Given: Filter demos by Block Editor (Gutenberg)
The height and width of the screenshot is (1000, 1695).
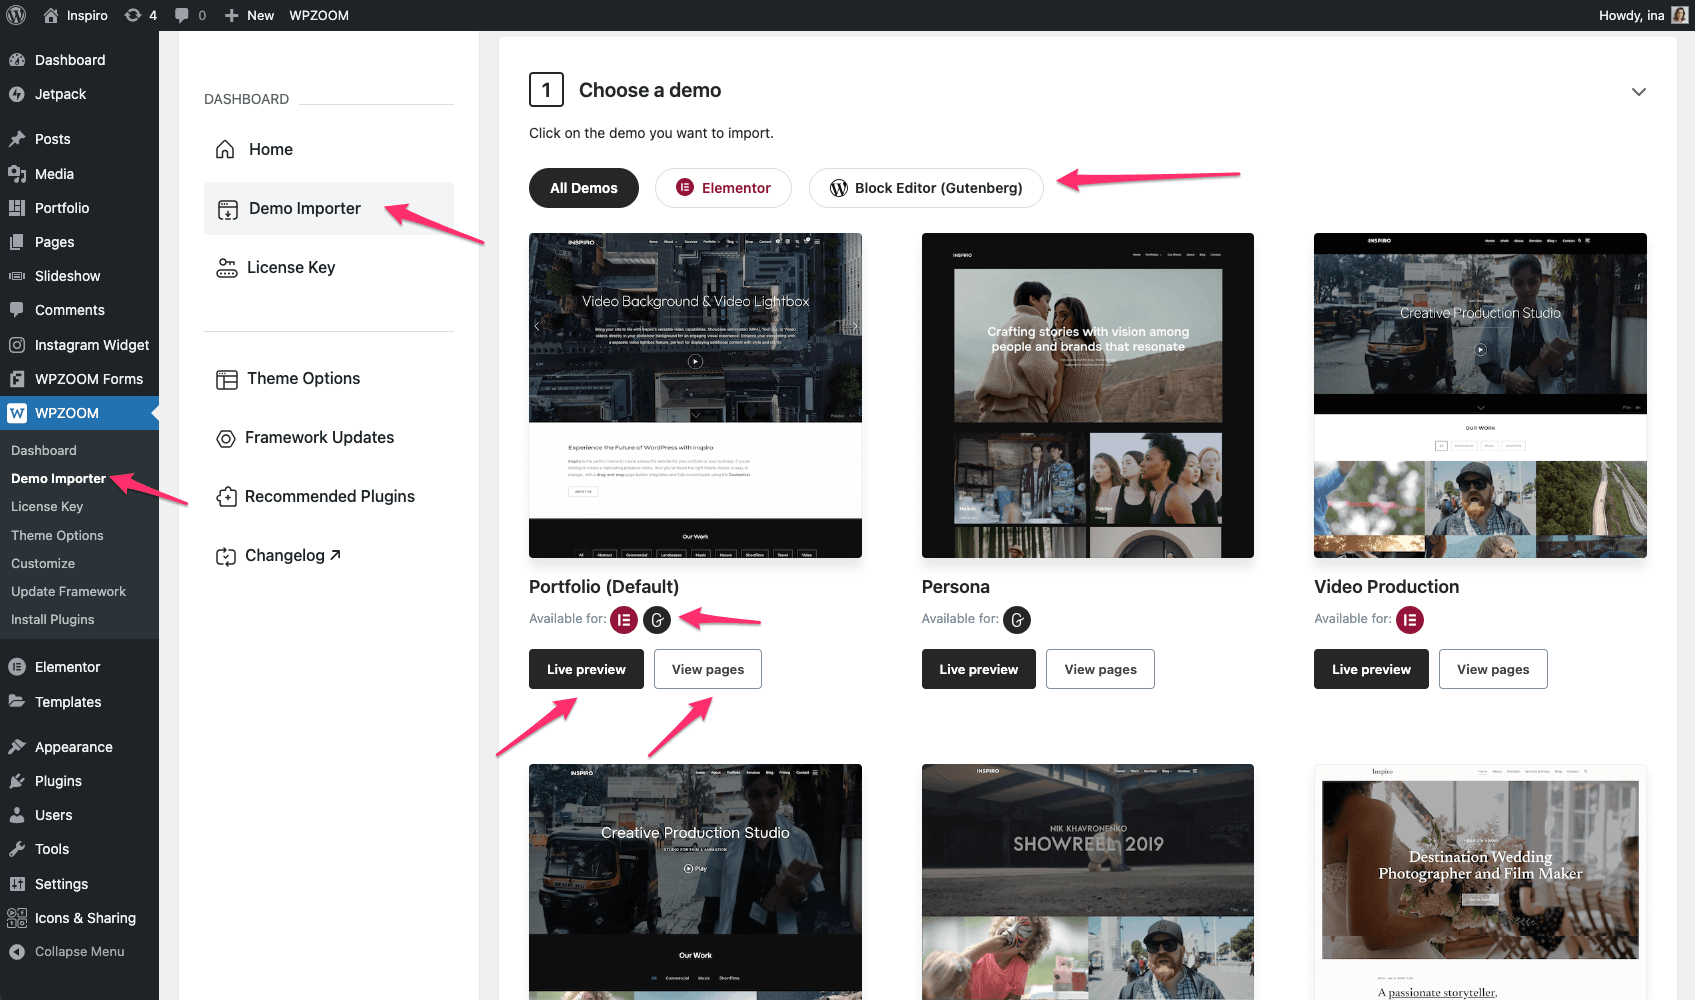Looking at the screenshot, I should click(x=925, y=188).
